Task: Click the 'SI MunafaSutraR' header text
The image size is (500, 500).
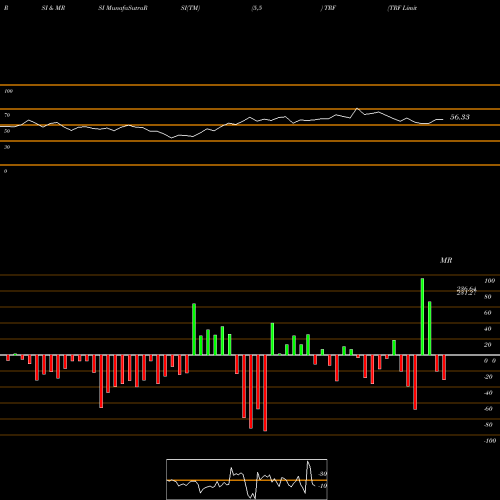Action: pyautogui.click(x=123, y=8)
